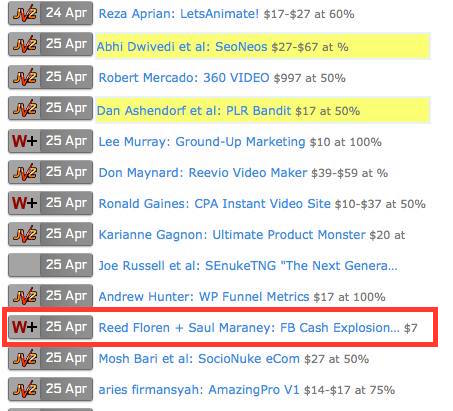Click the 25 Apr date badge on PLR Bandit row
Image resolution: width=453 pixels, height=411 pixels.
(66, 108)
